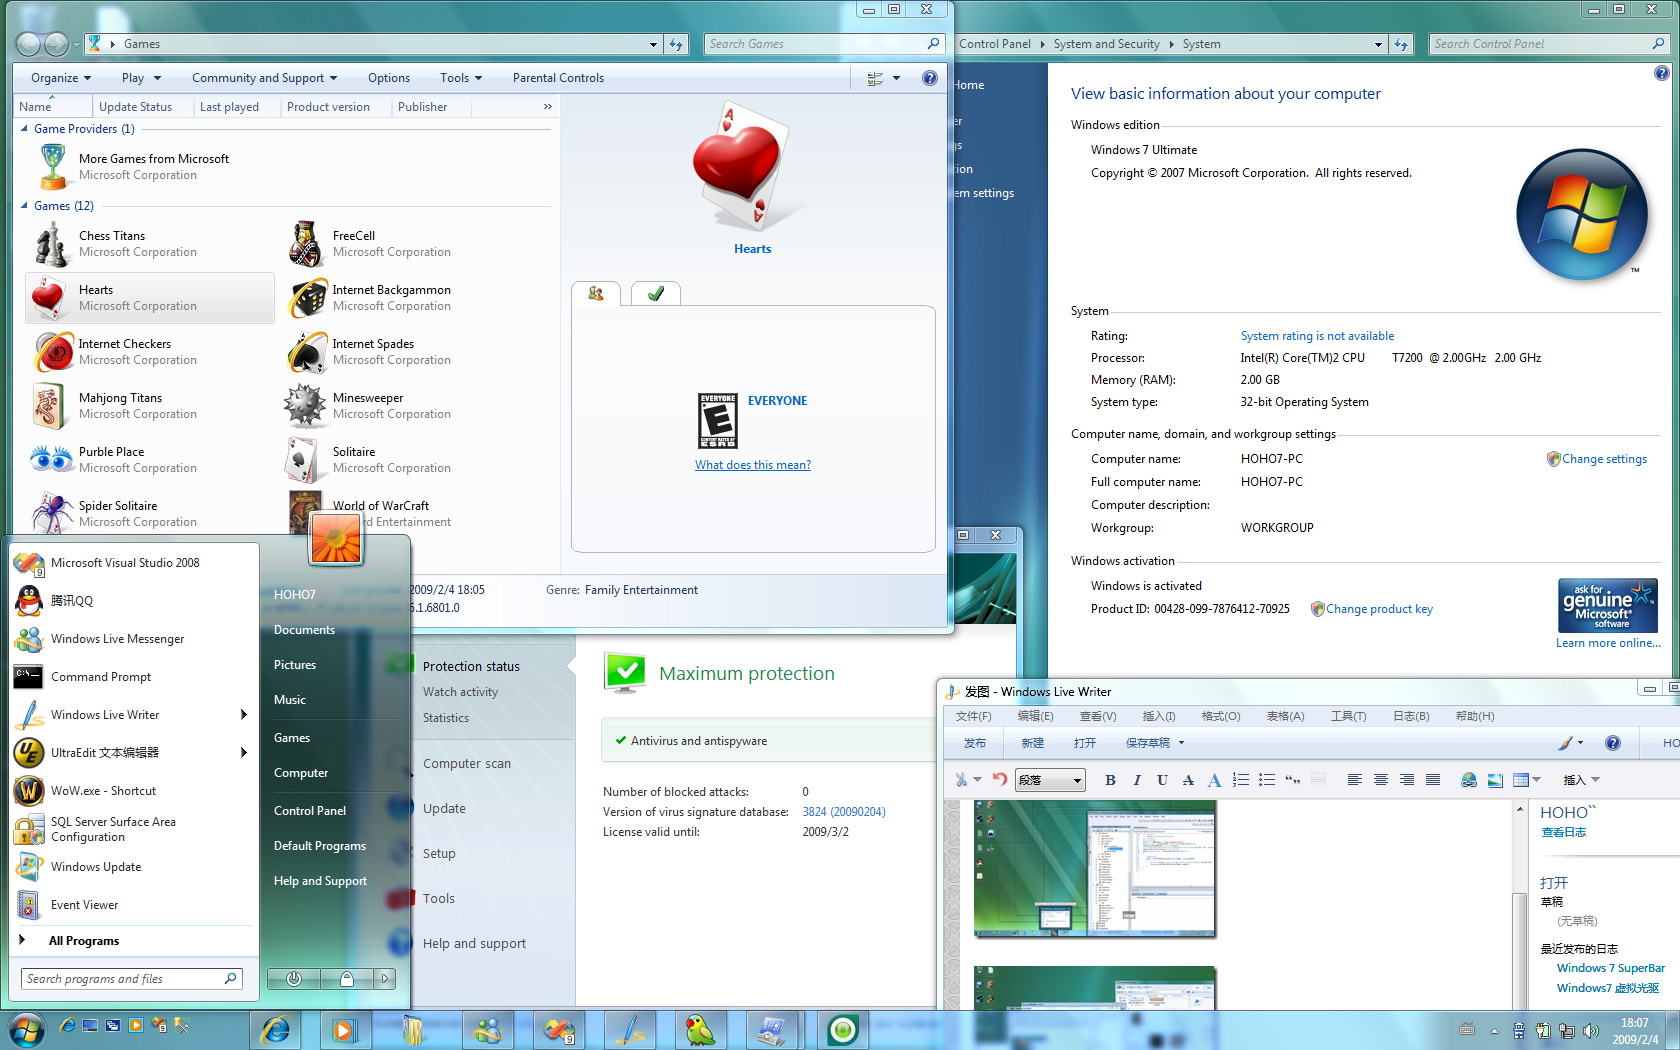
Task: Open Mahjong Titans game icon
Action: pos(50,406)
